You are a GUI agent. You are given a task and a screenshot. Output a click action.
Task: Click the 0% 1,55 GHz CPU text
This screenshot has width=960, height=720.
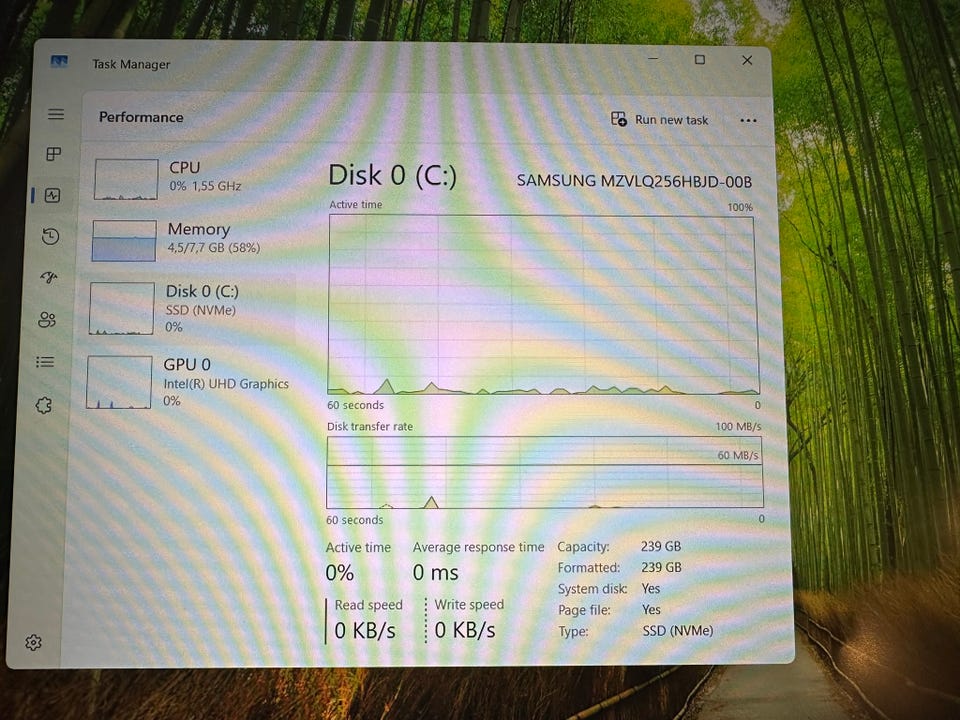[x=205, y=186]
